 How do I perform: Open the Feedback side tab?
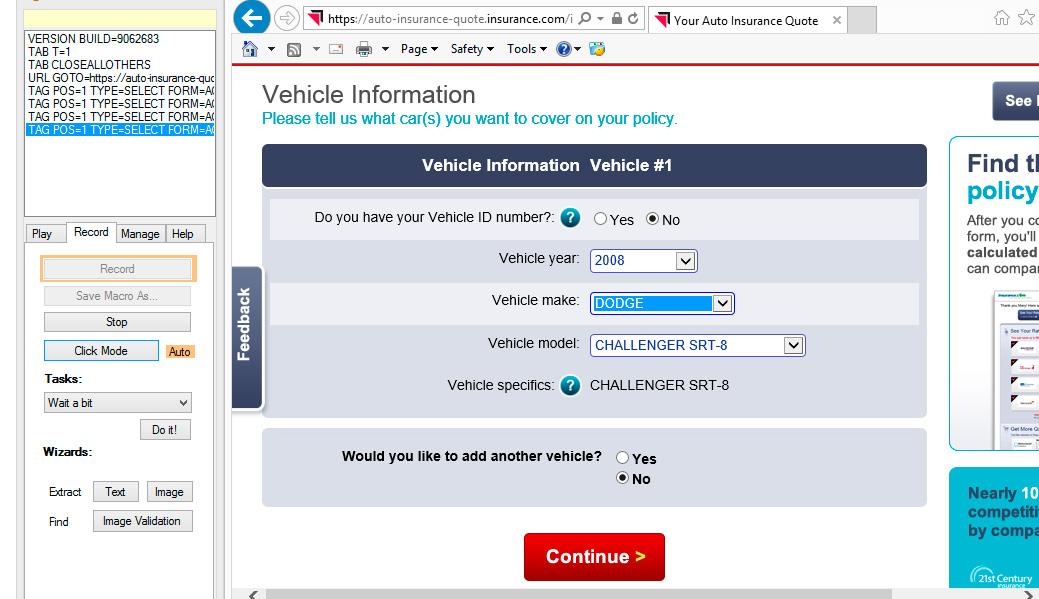[x=246, y=337]
